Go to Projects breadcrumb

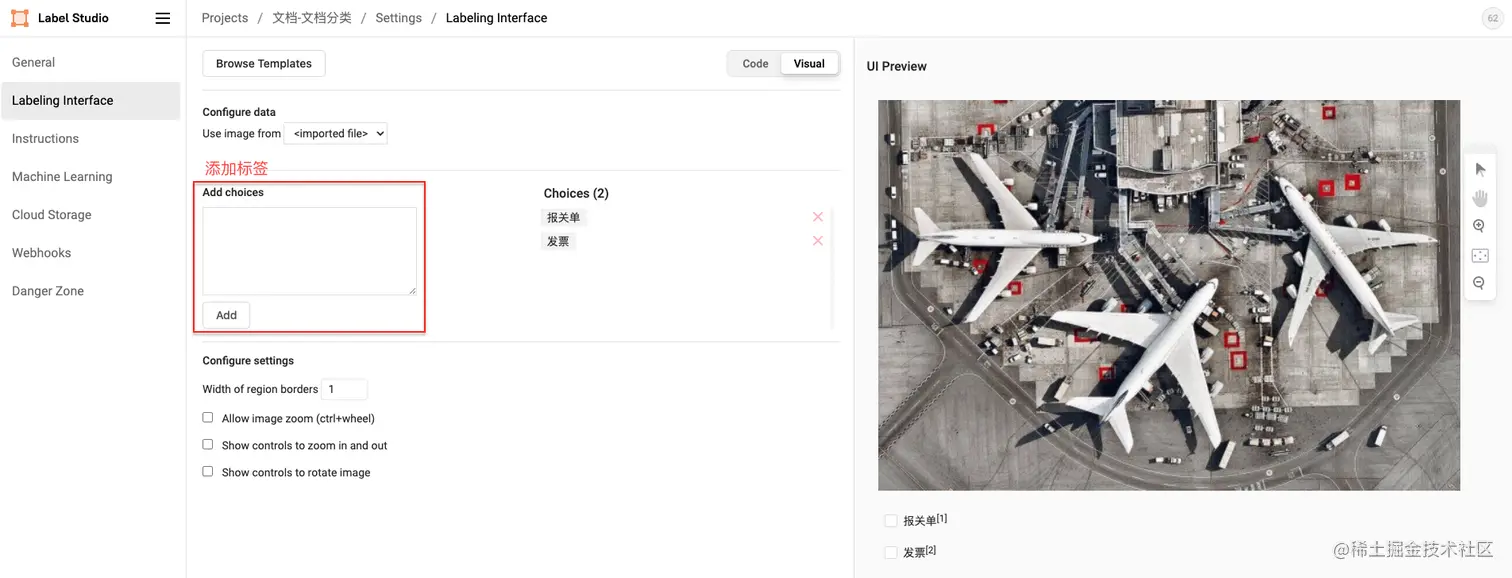[x=225, y=18]
